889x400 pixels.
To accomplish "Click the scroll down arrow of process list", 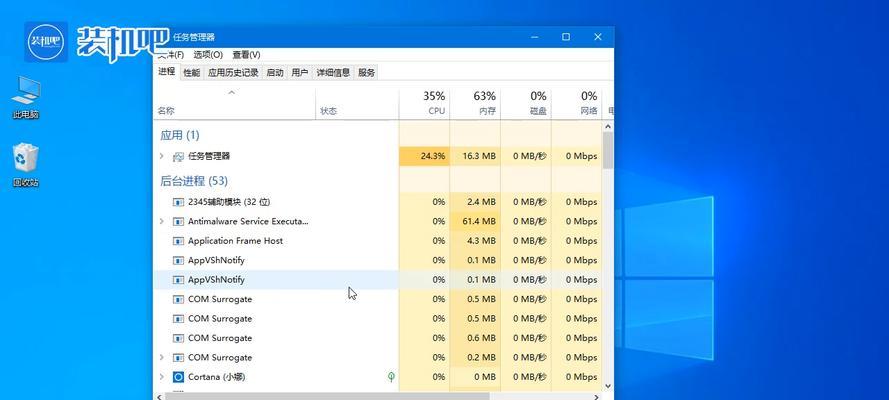I will [x=608, y=386].
